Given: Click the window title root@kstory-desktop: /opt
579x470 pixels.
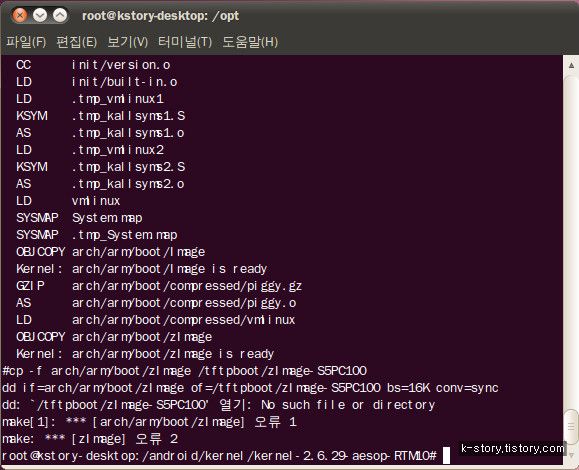Looking at the screenshot, I should (160, 16).
